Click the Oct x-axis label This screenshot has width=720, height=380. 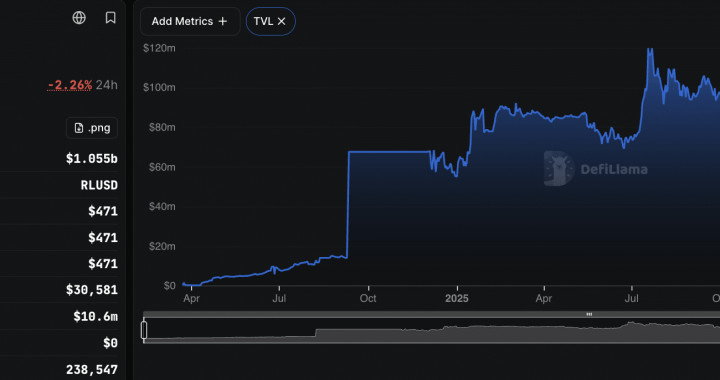(368, 299)
